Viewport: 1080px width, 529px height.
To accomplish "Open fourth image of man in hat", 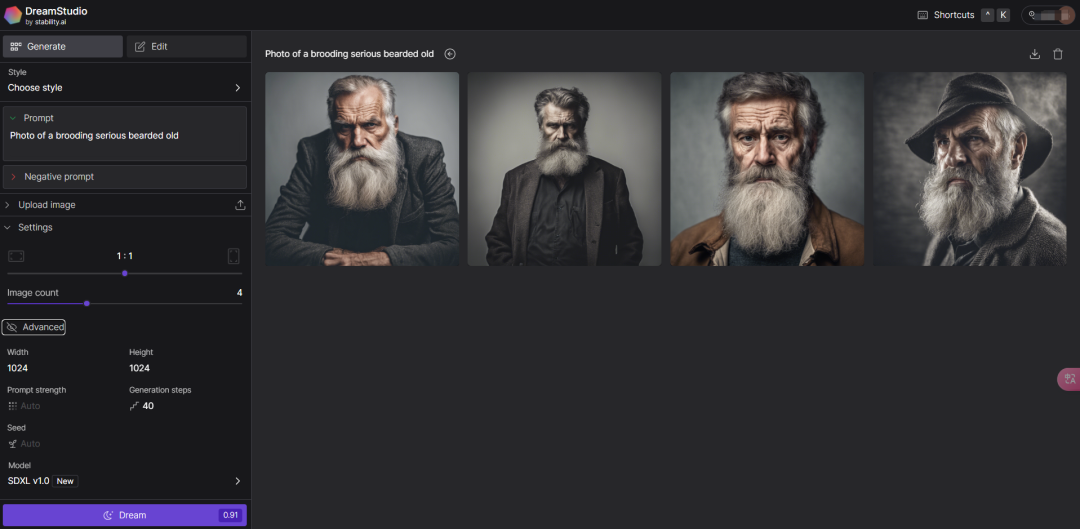I will point(970,169).
